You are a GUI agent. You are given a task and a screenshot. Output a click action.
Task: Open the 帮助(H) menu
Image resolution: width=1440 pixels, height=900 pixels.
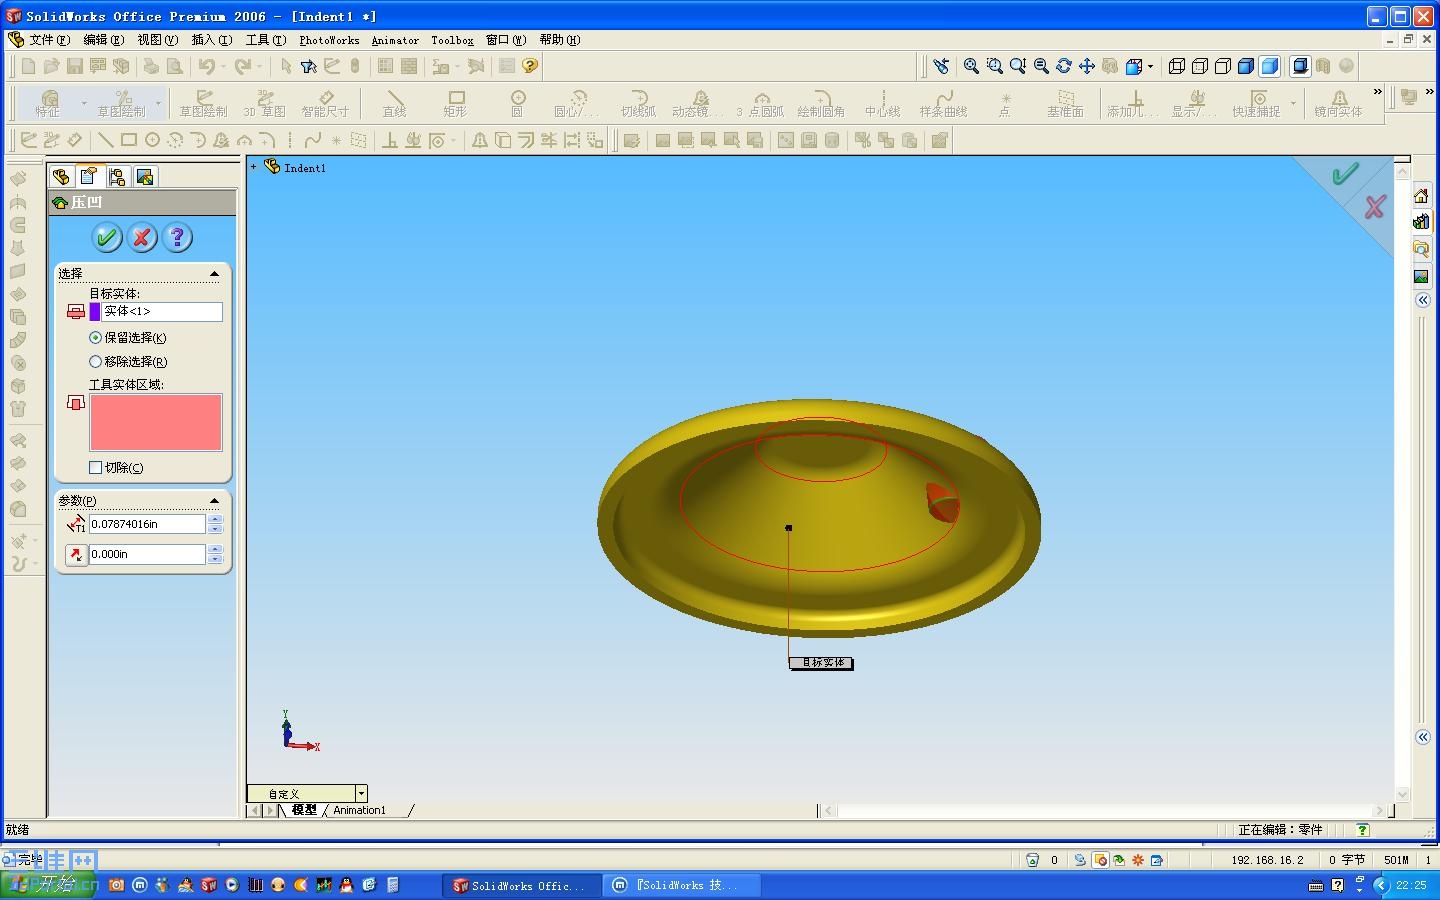tap(559, 40)
